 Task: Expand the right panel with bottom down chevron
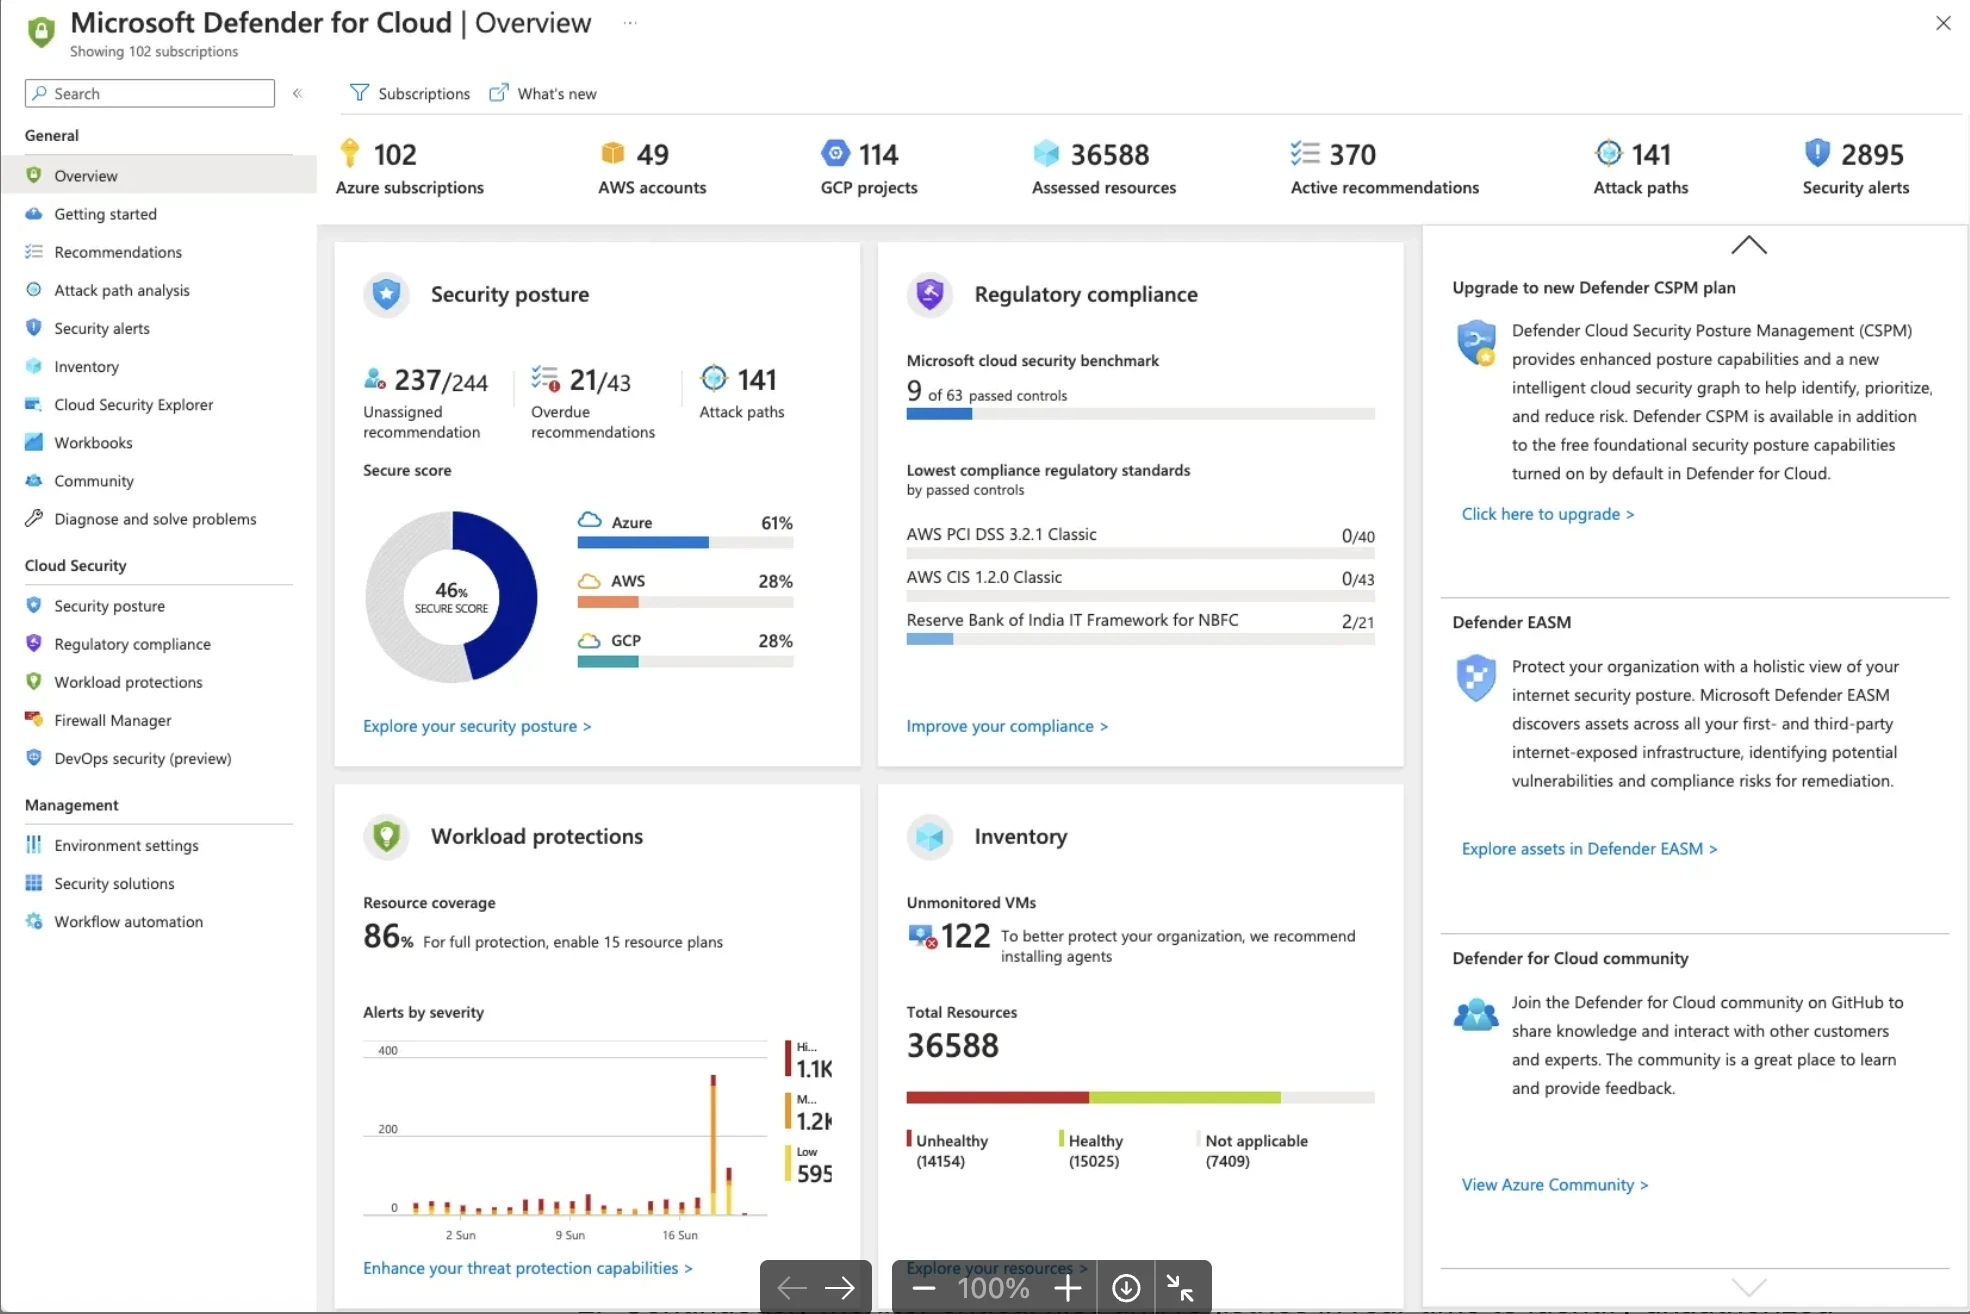(1749, 1286)
